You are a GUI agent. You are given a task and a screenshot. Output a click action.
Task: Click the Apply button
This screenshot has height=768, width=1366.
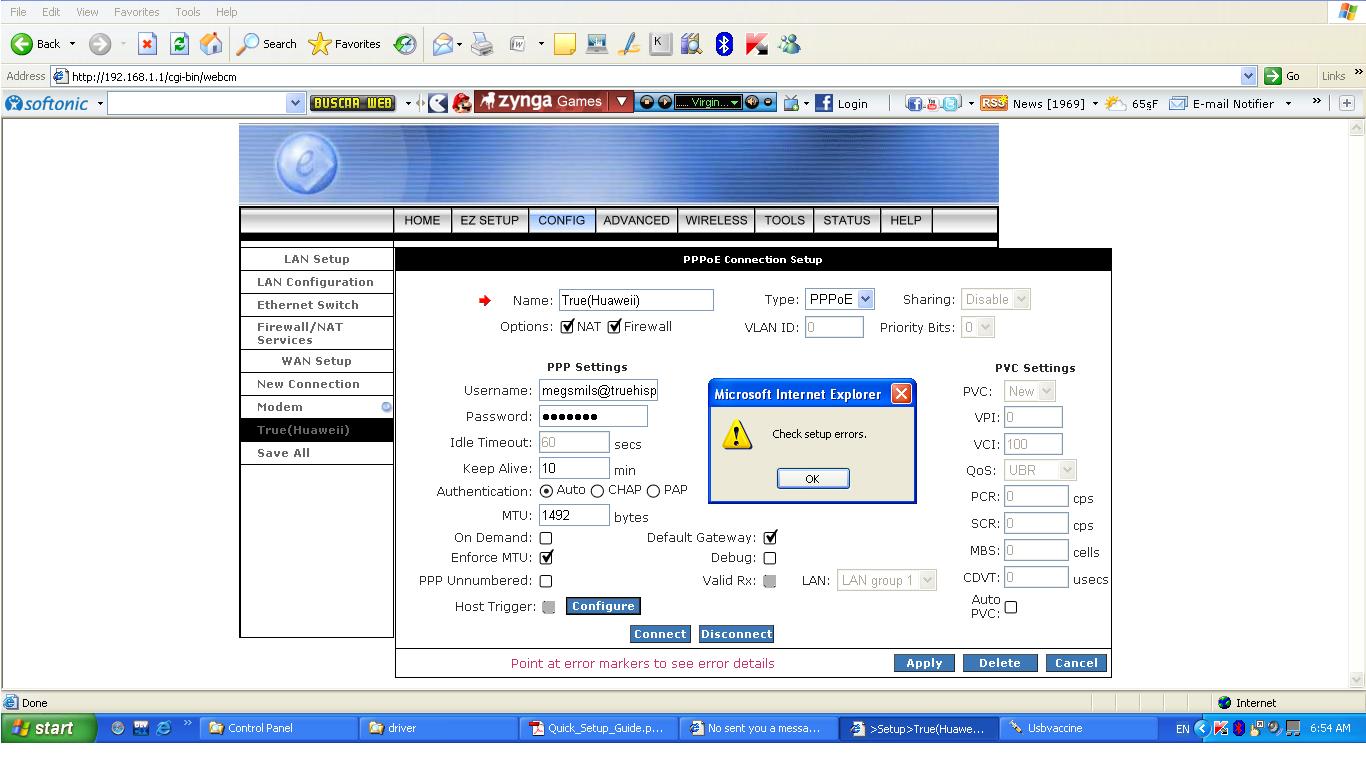pos(924,663)
